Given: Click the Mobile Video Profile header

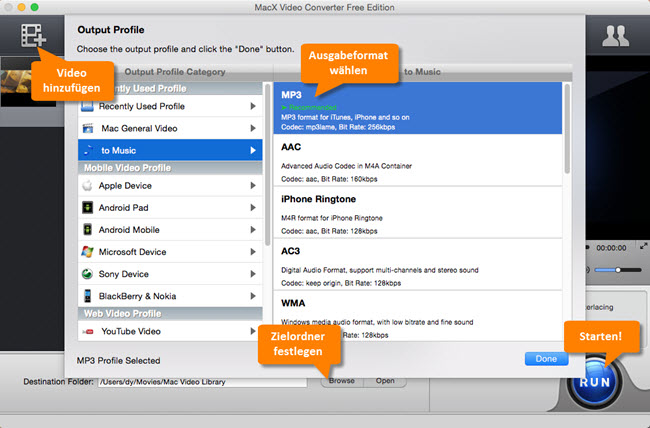Looking at the screenshot, I should pyautogui.click(x=170, y=168).
